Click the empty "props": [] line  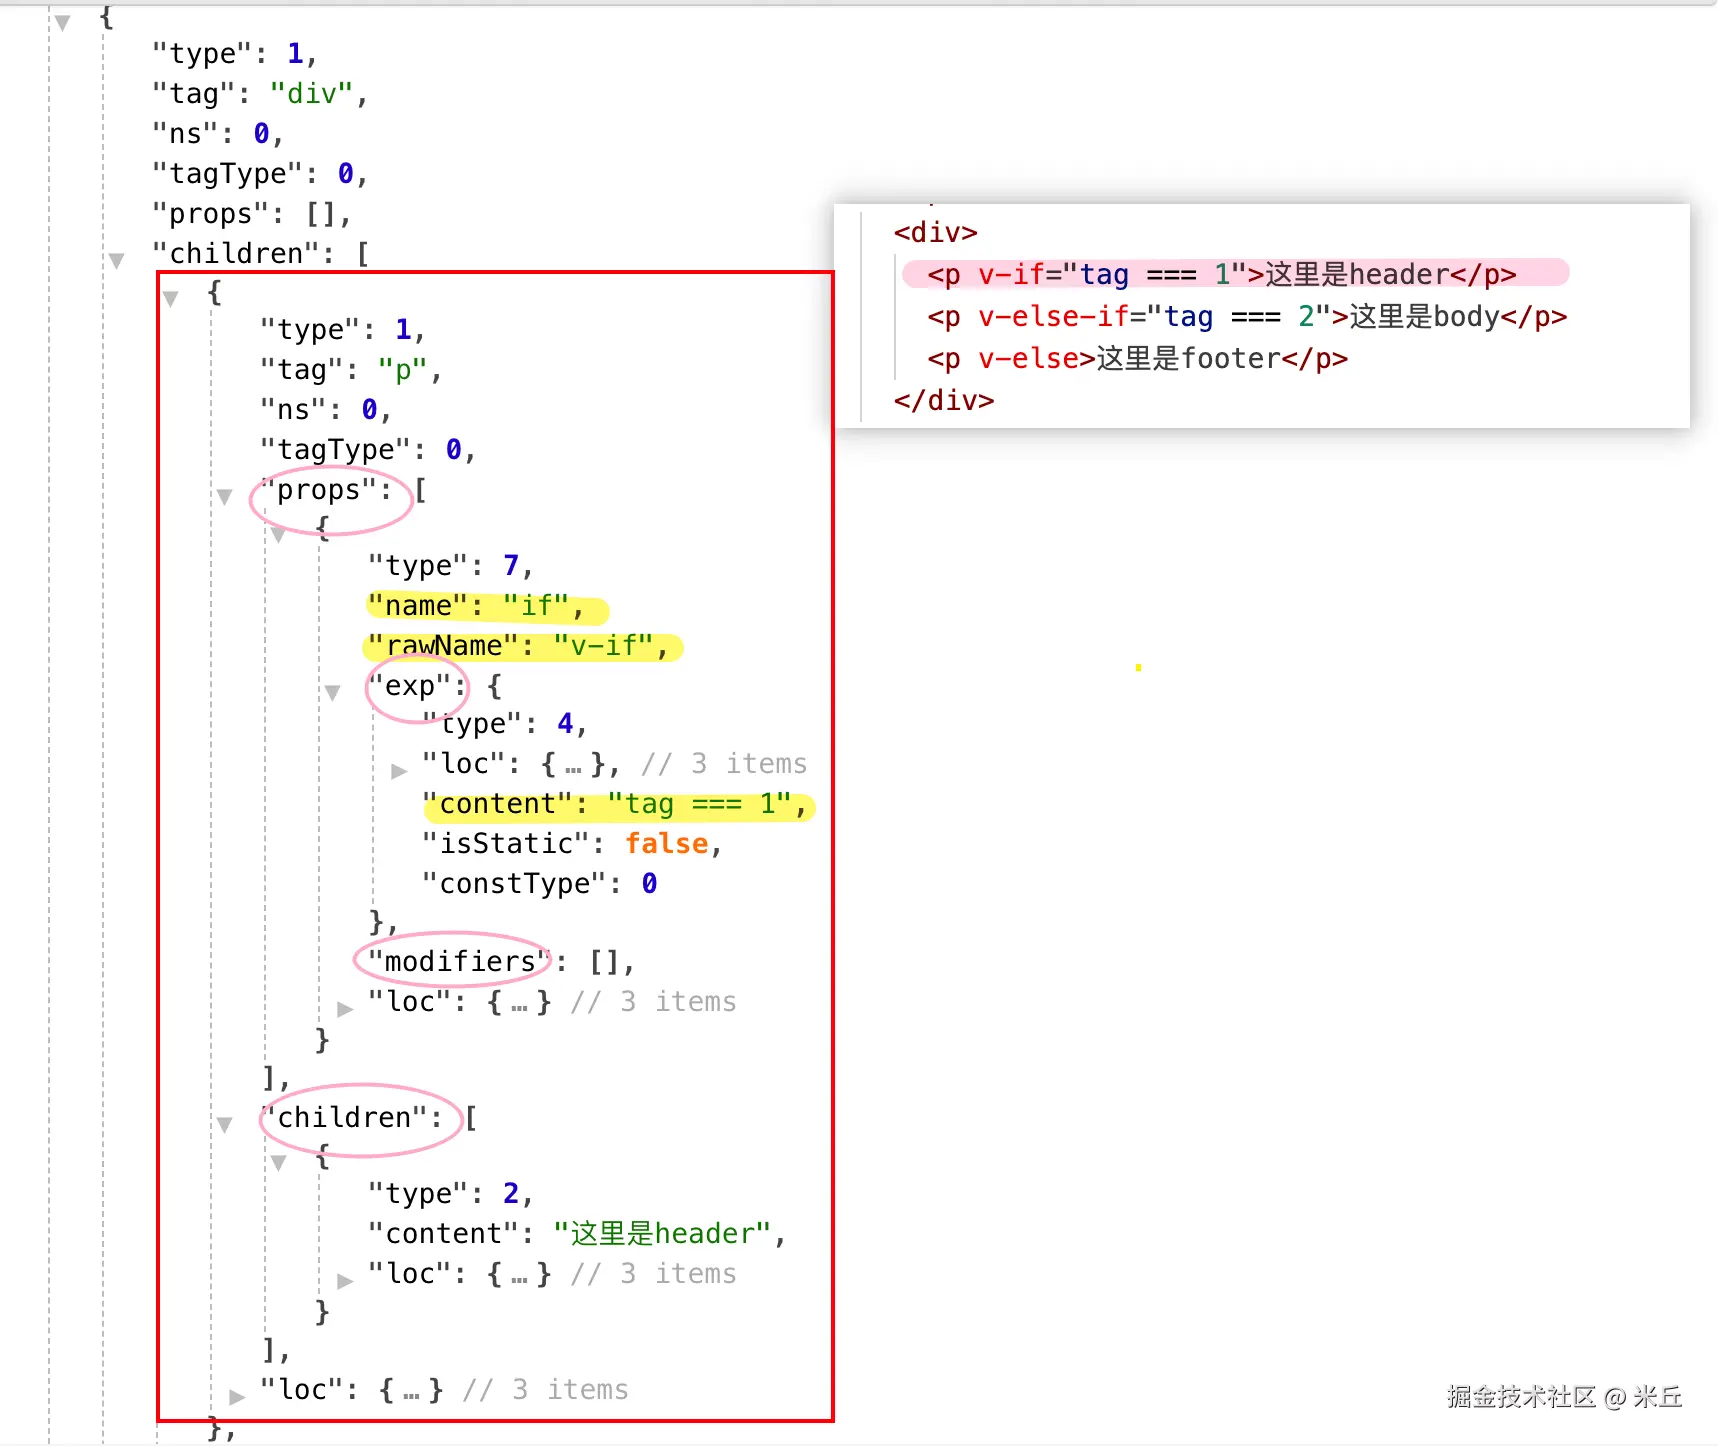pyautogui.click(x=252, y=213)
